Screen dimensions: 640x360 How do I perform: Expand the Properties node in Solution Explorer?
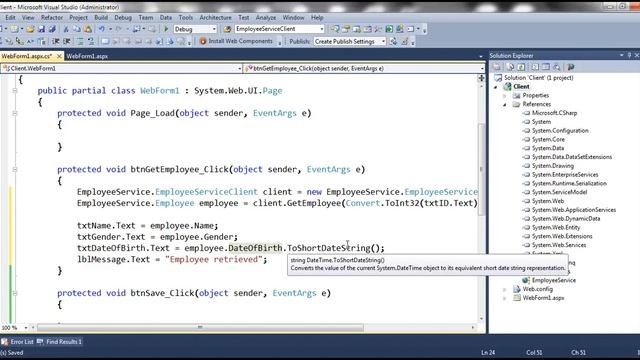point(504,96)
